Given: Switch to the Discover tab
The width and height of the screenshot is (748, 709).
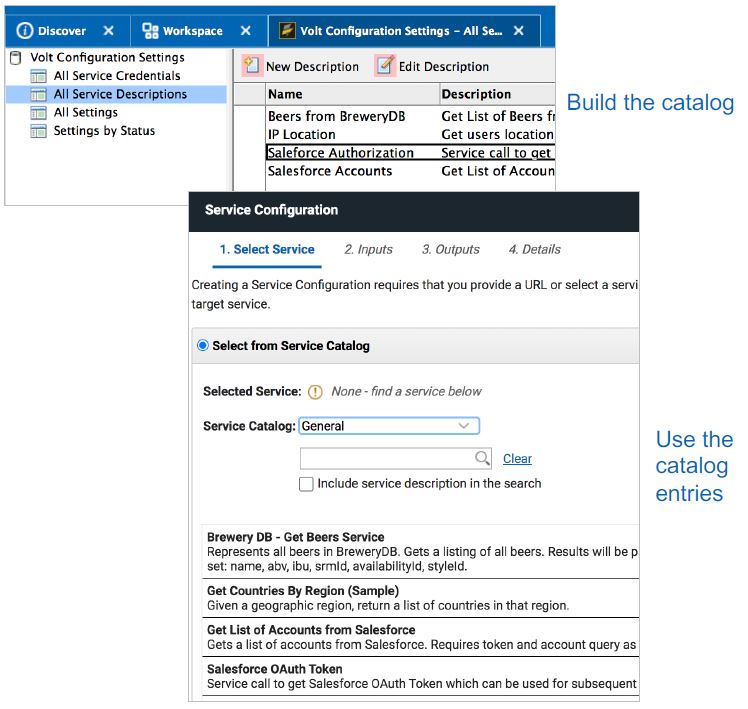Looking at the screenshot, I should point(62,31).
